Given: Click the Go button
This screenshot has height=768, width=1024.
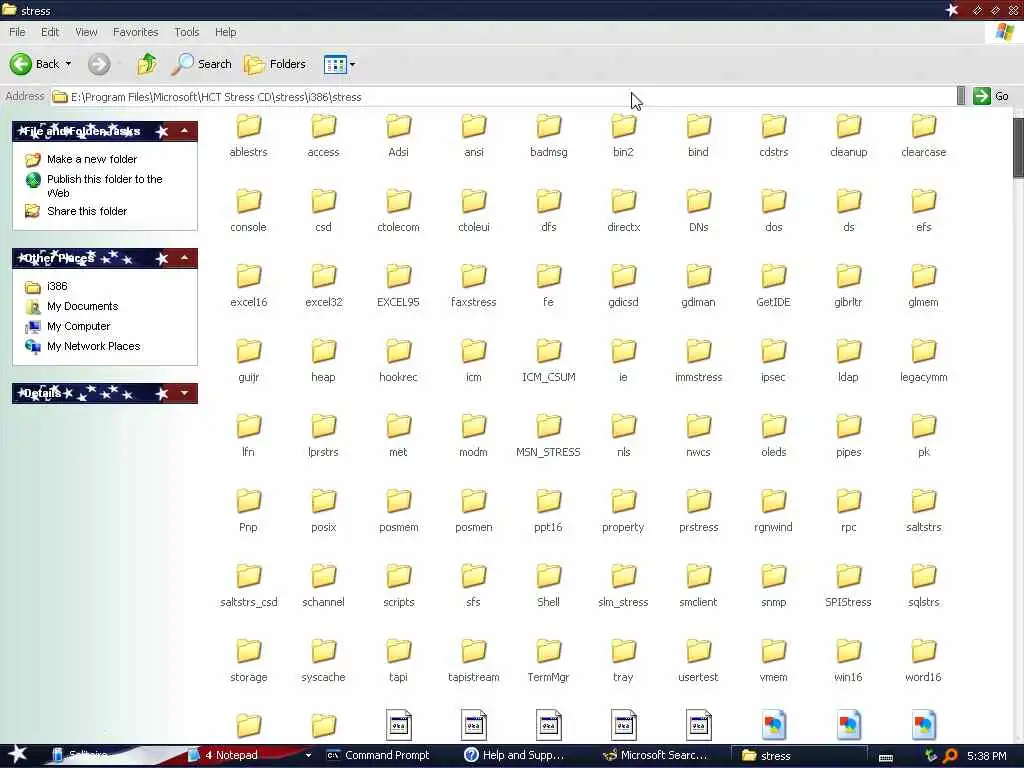Looking at the screenshot, I should tap(991, 96).
